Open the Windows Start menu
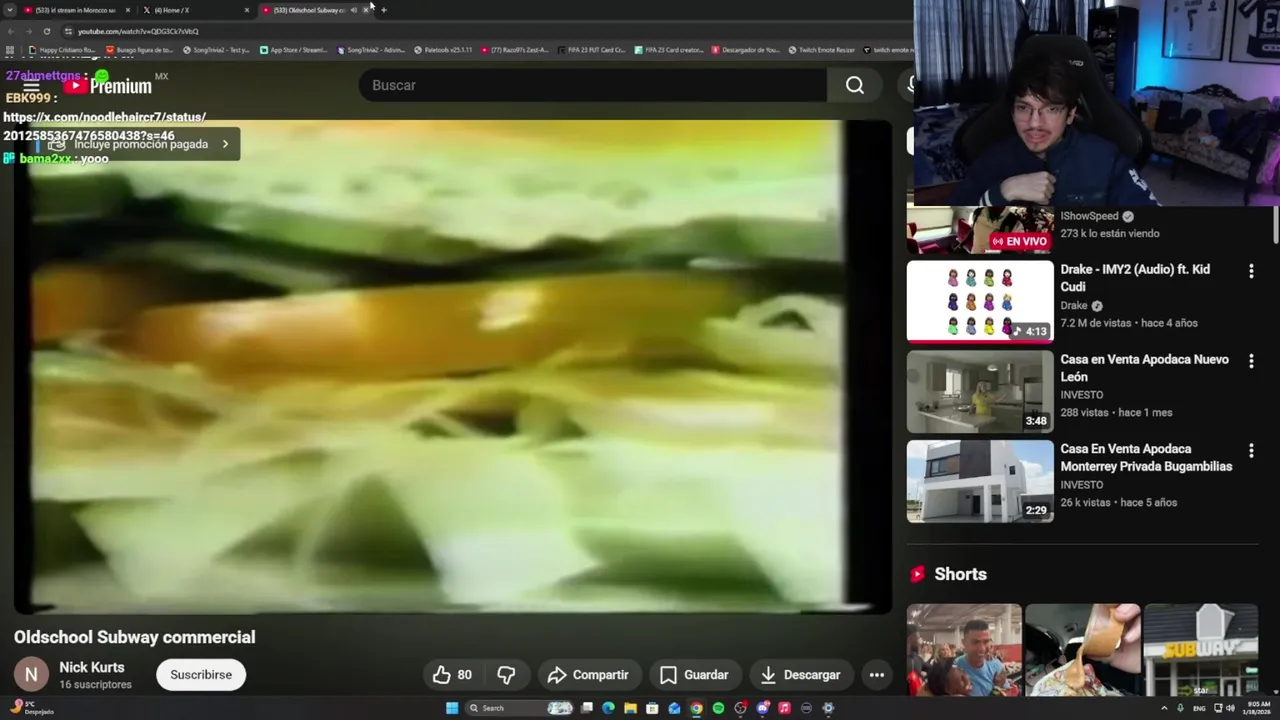 [452, 708]
